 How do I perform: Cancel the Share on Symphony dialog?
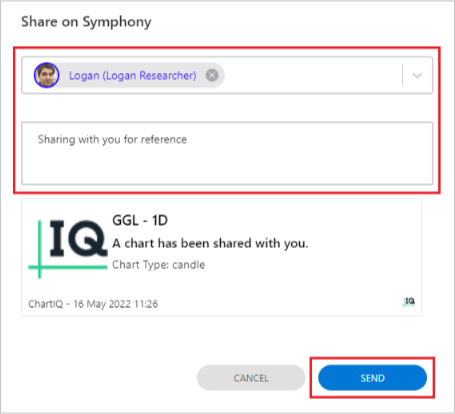point(251,378)
